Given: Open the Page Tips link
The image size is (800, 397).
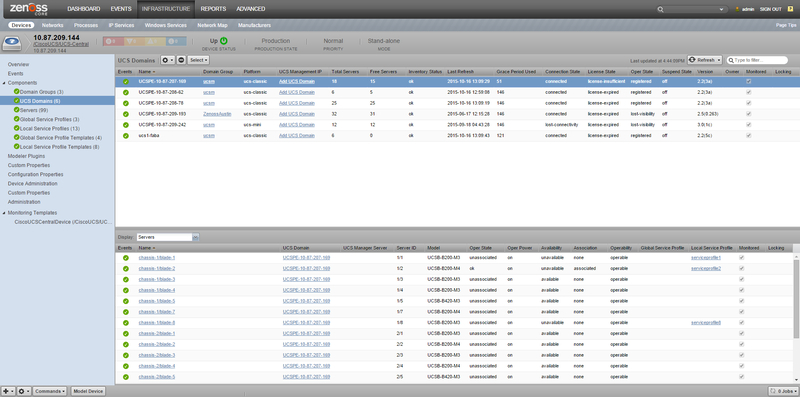Looking at the screenshot, I should [786, 25].
